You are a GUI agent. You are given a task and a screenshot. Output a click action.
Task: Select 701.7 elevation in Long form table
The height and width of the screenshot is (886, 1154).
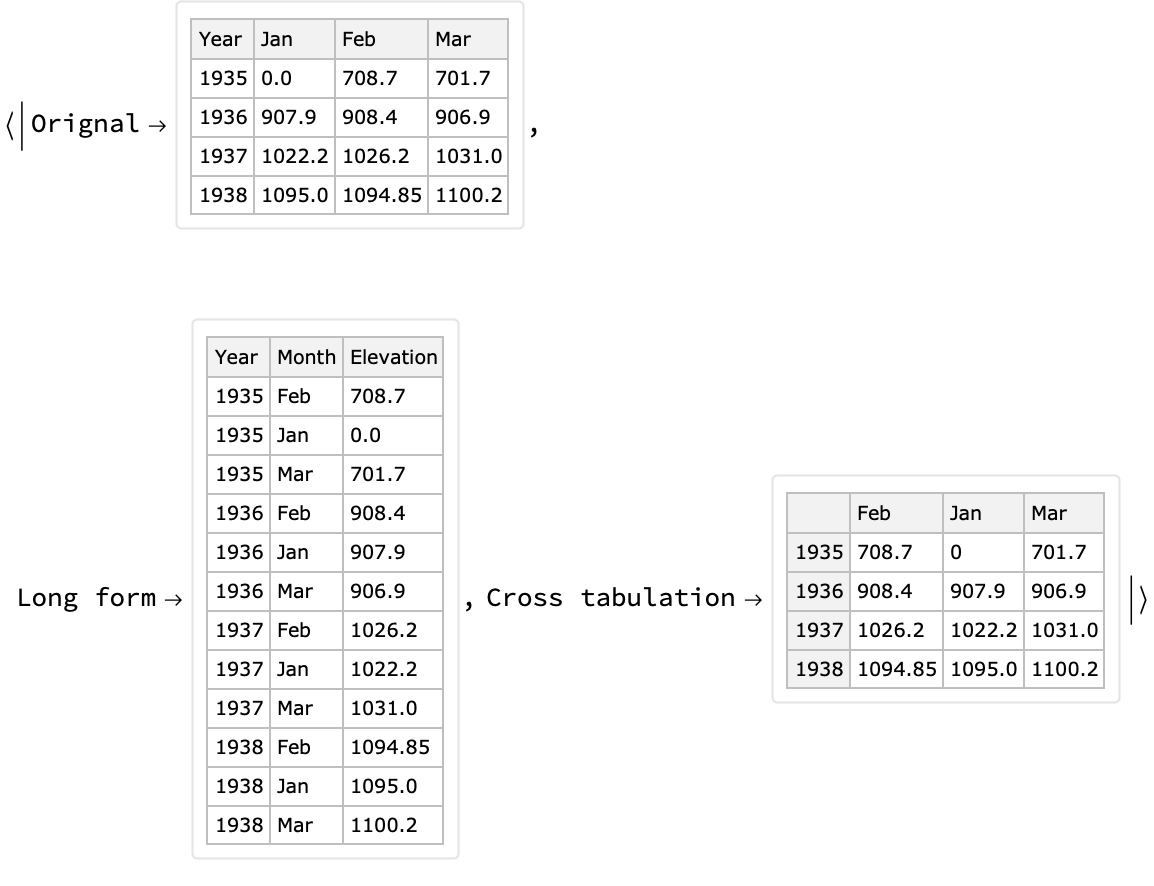(378, 474)
